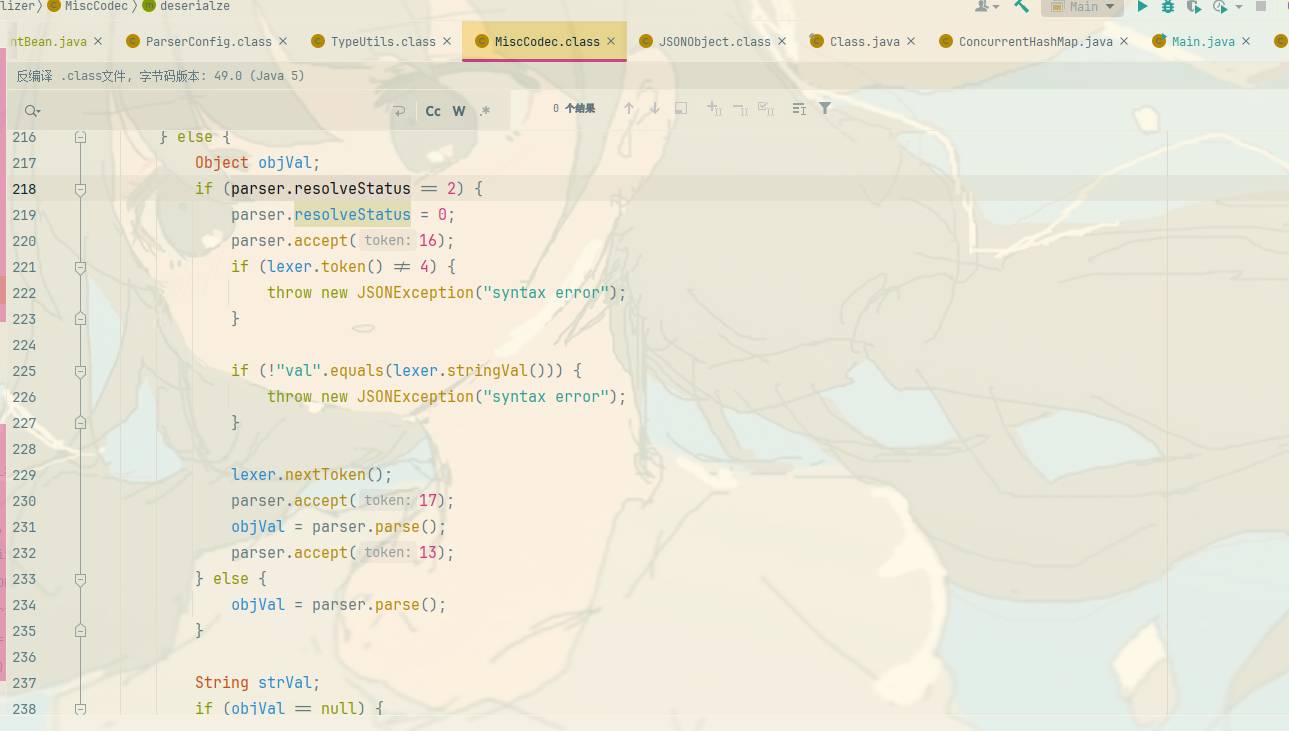The image size is (1289, 731).
Task: Switch to the JSONObject.class tab
Action: [714, 42]
